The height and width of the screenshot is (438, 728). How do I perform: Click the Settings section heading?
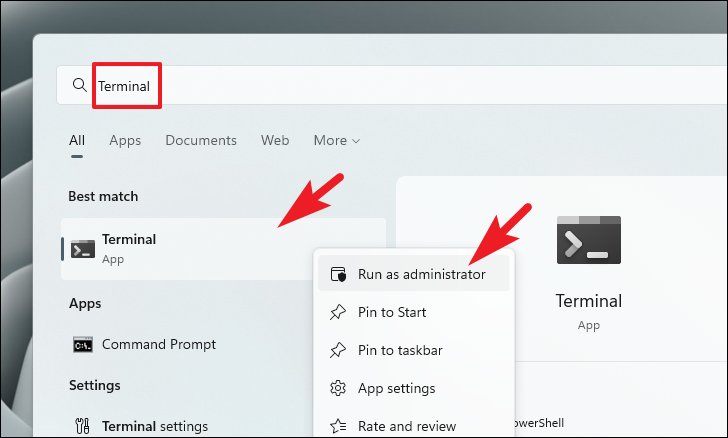coord(95,386)
